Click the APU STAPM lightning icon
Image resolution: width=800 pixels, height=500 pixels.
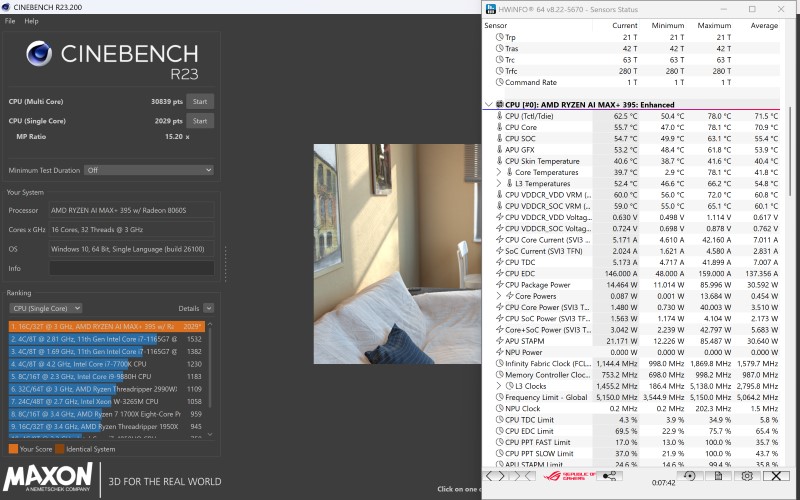499,341
